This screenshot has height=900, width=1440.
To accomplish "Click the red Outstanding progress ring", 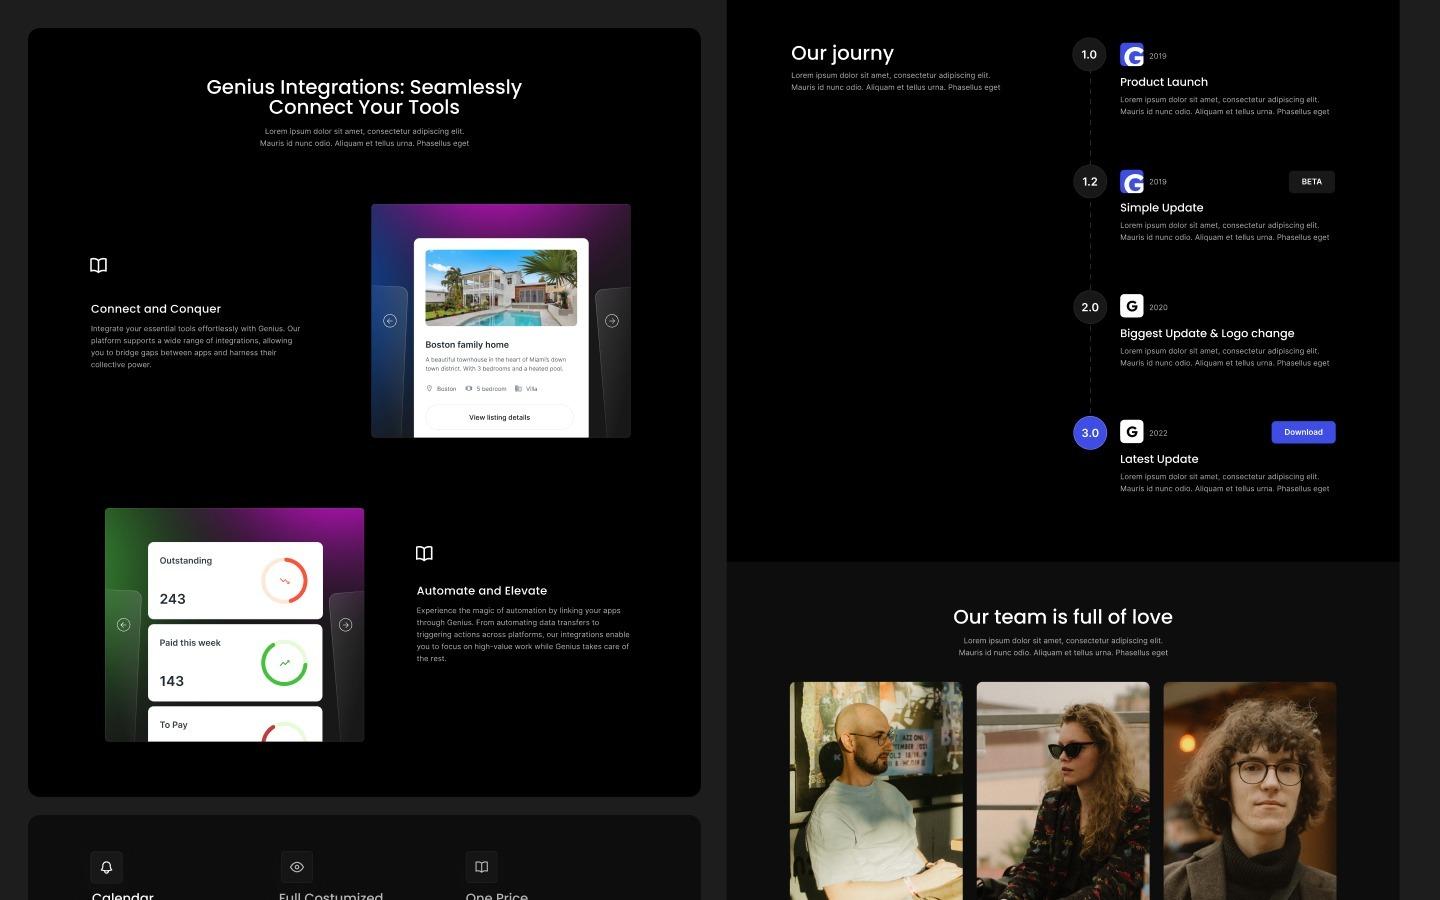I will (x=287, y=580).
